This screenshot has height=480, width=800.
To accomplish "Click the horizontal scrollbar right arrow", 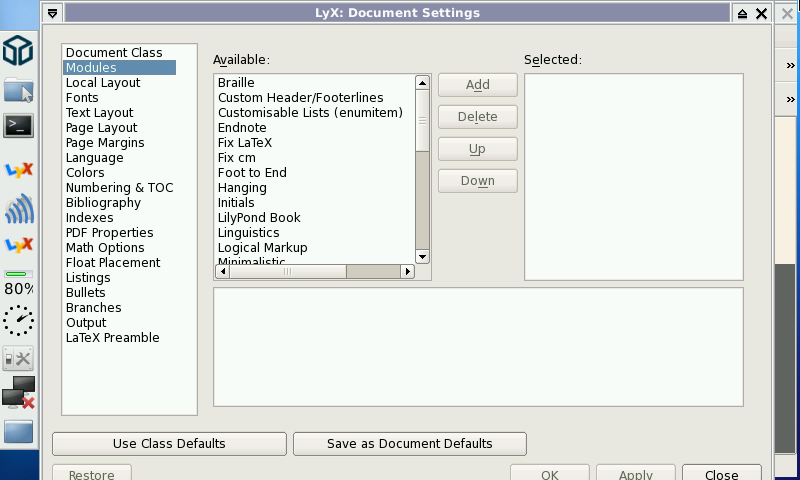I will [x=407, y=271].
